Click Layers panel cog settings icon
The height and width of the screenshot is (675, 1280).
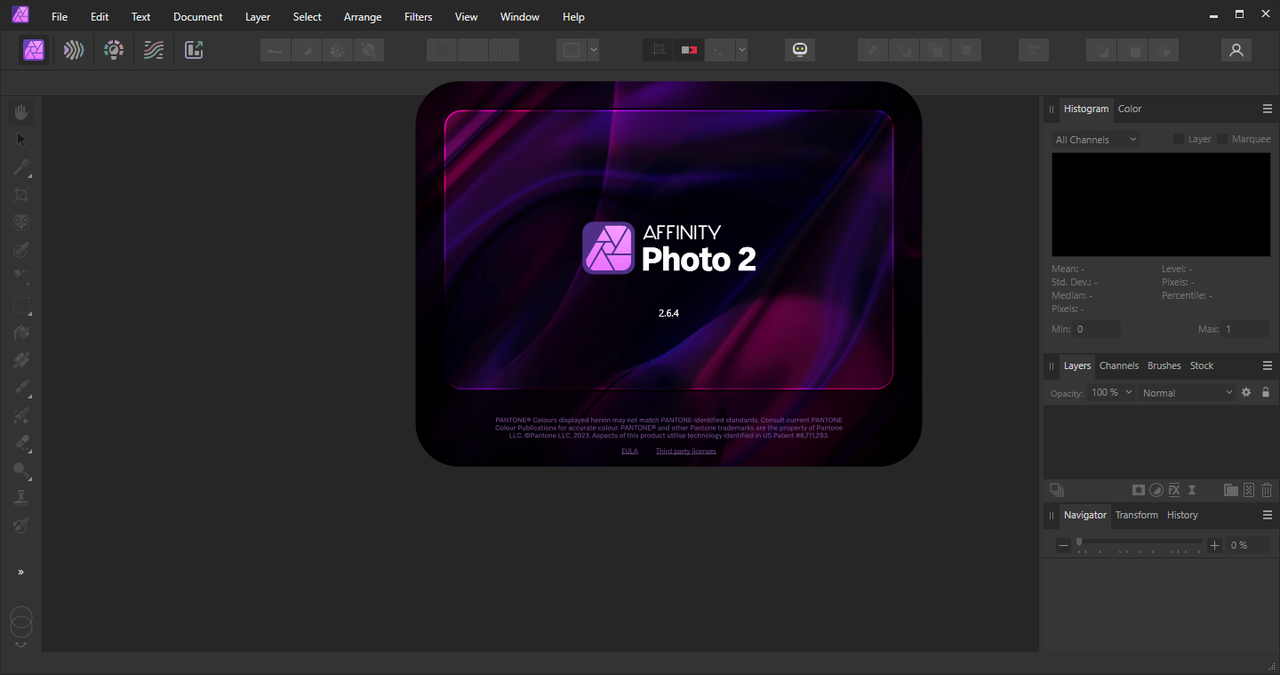point(1246,392)
